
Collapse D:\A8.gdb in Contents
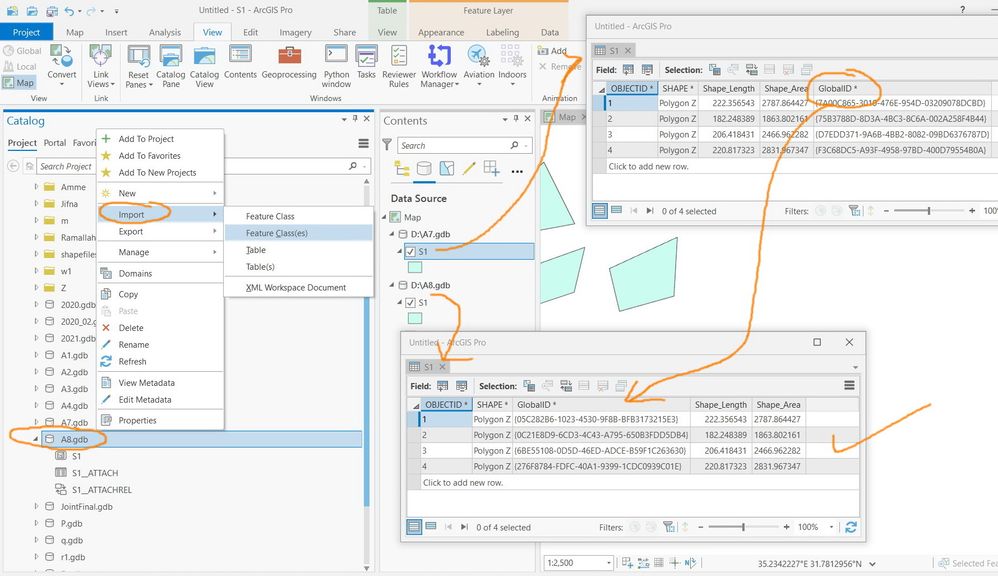coord(392,285)
